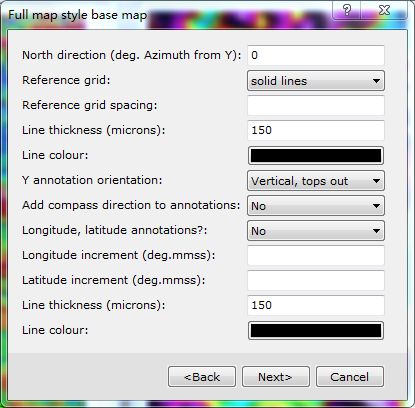Open Add compass direction dropdown
Image resolution: width=415 pixels, height=408 pixels.
point(316,206)
